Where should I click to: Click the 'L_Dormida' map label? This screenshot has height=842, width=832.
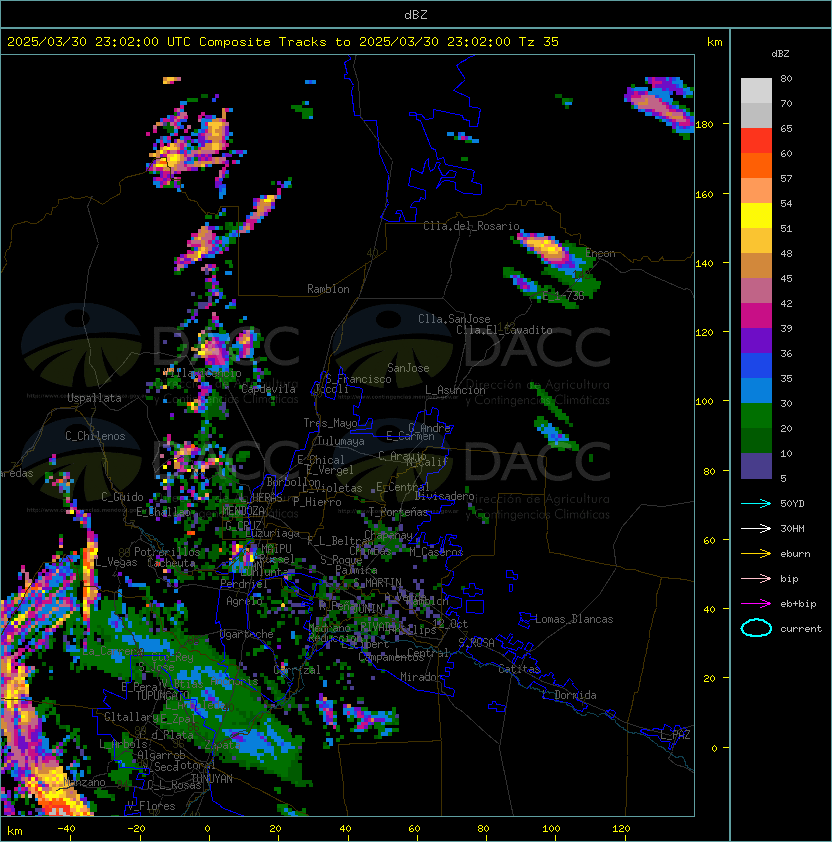tap(569, 695)
